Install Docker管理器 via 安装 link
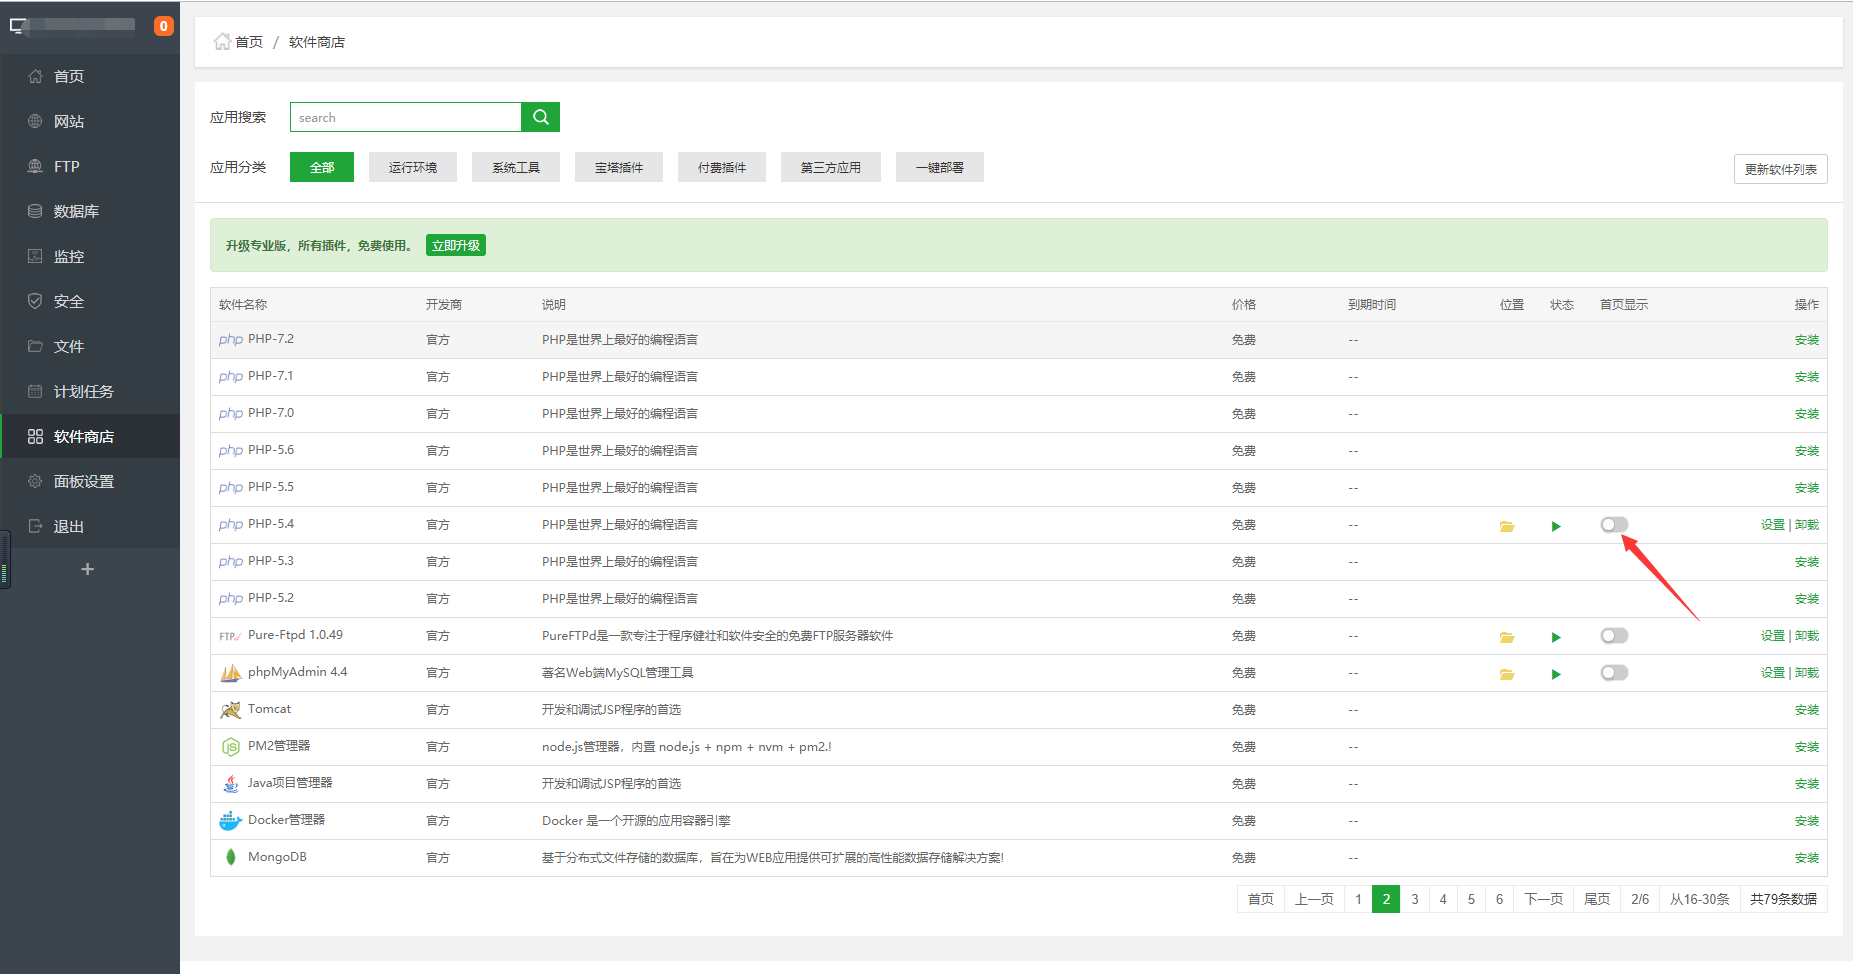 point(1806,821)
